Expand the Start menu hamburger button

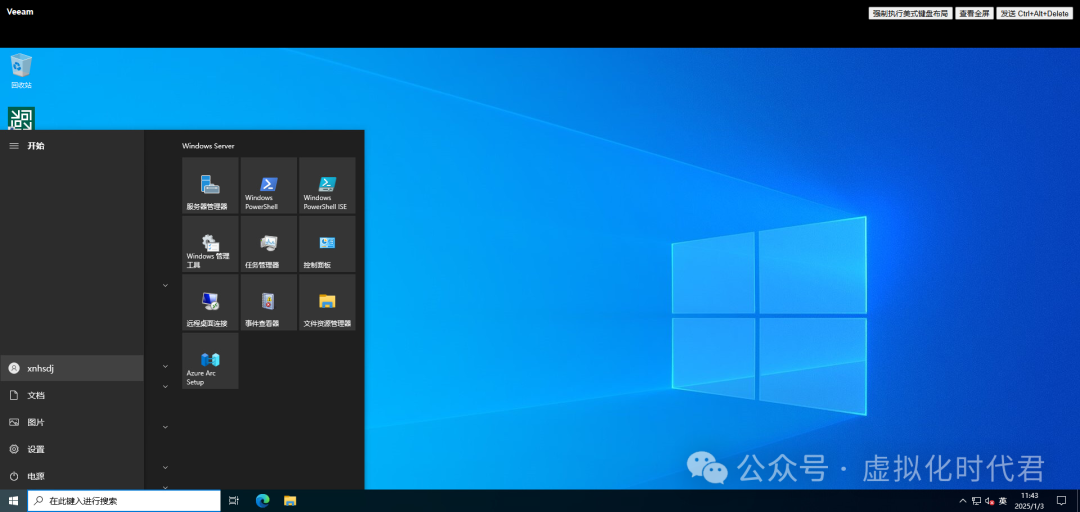coord(14,146)
